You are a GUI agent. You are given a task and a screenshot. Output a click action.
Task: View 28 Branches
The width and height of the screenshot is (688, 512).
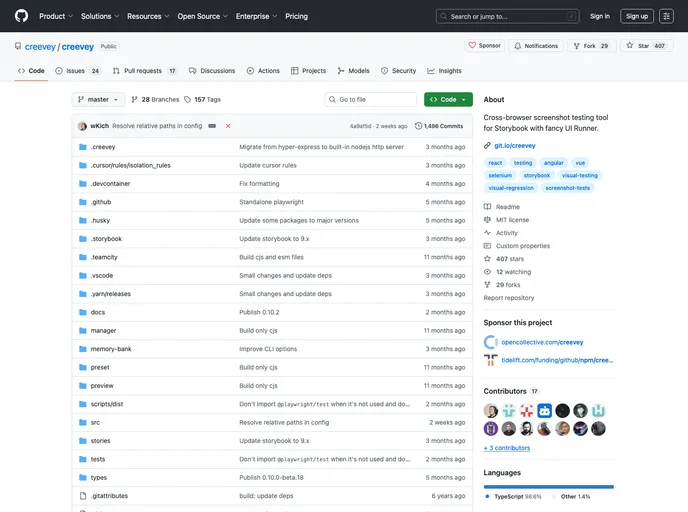point(155,100)
